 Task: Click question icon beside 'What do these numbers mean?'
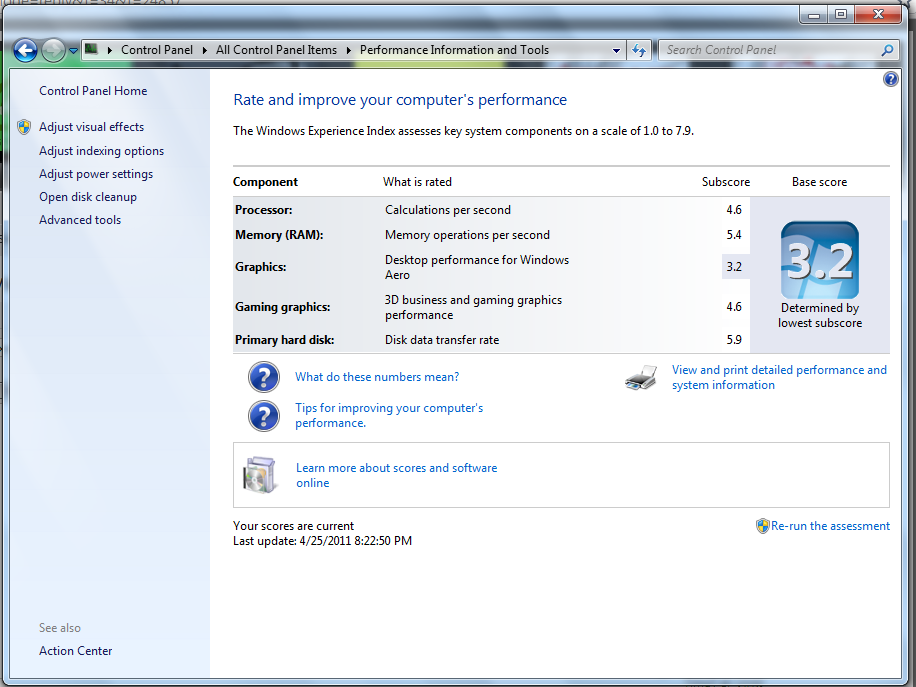point(264,377)
